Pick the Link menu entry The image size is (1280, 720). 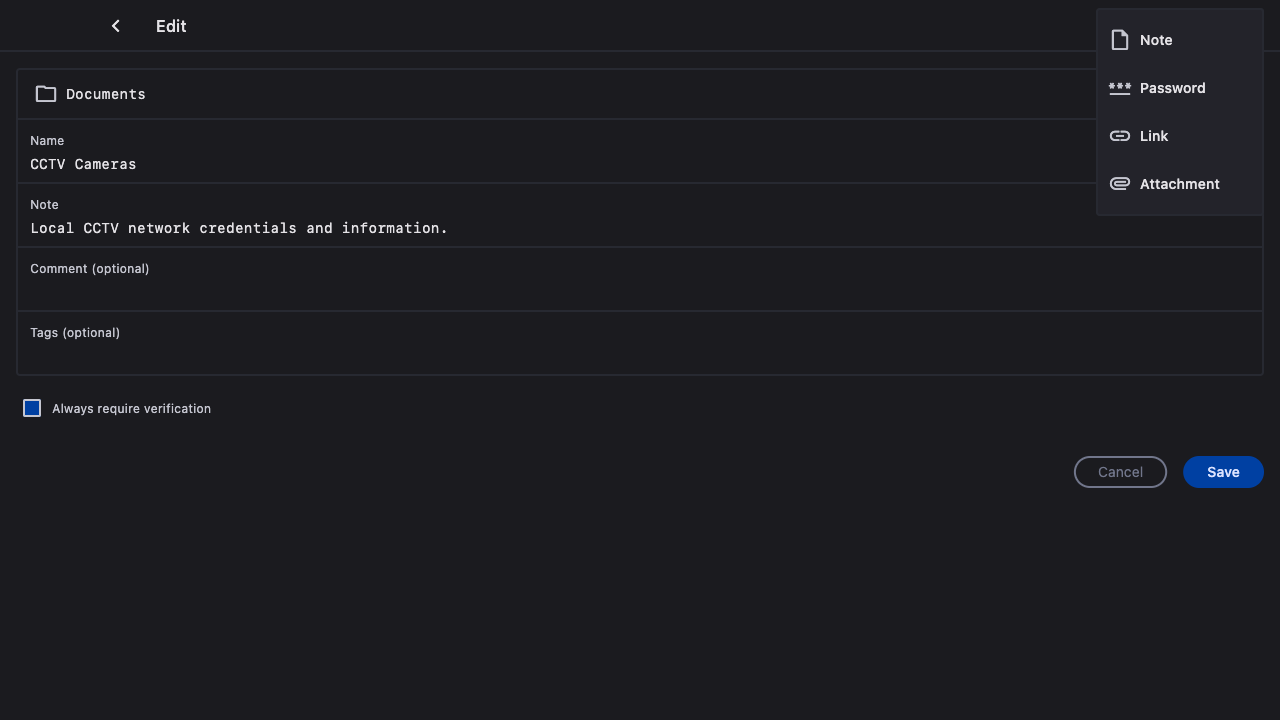(1154, 136)
